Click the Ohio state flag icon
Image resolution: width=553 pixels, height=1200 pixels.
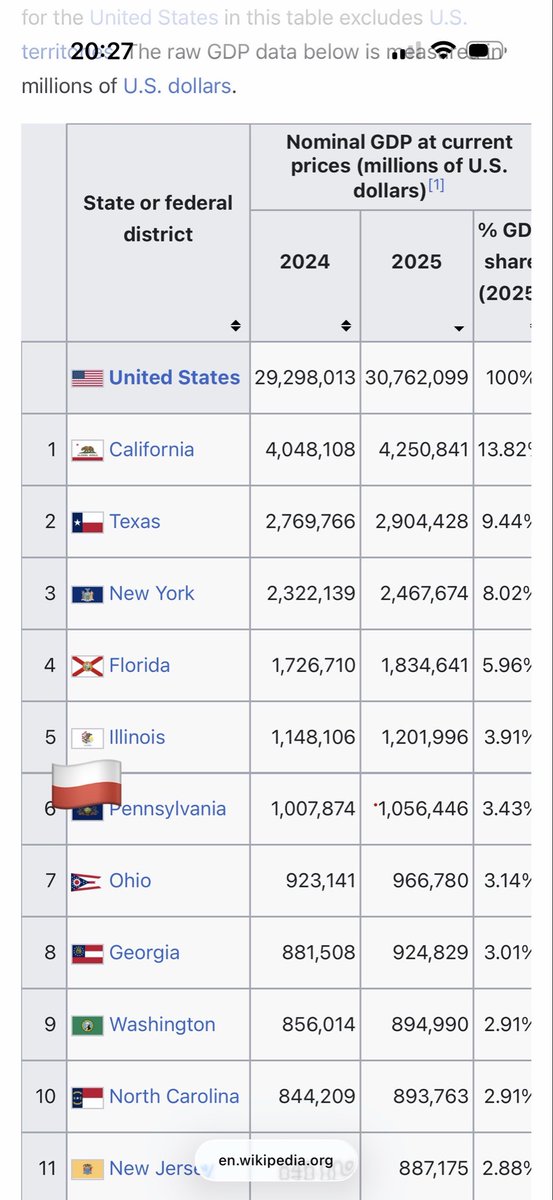pos(87,882)
